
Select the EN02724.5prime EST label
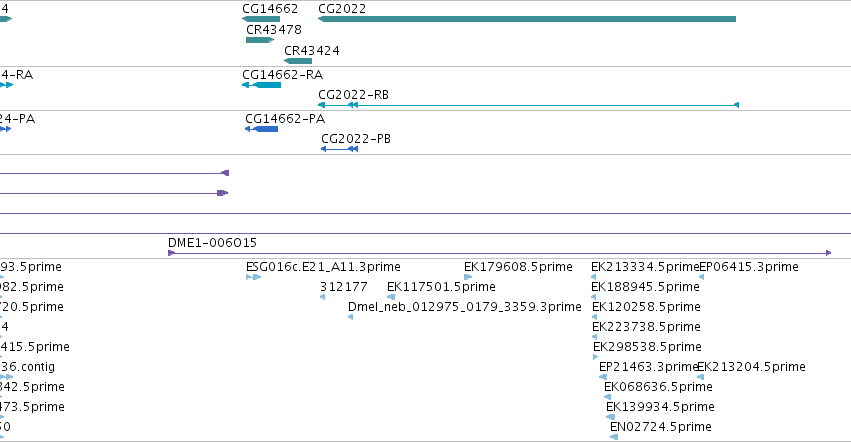point(661,427)
